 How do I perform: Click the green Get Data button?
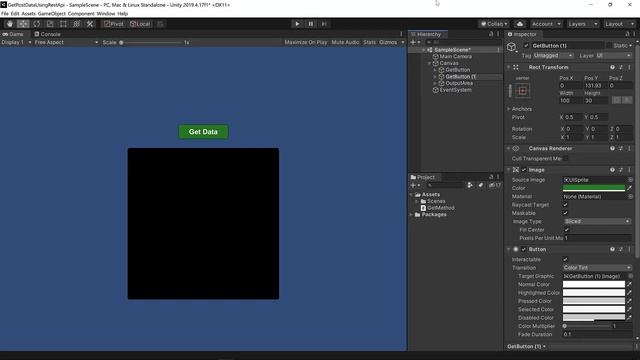coord(203,132)
